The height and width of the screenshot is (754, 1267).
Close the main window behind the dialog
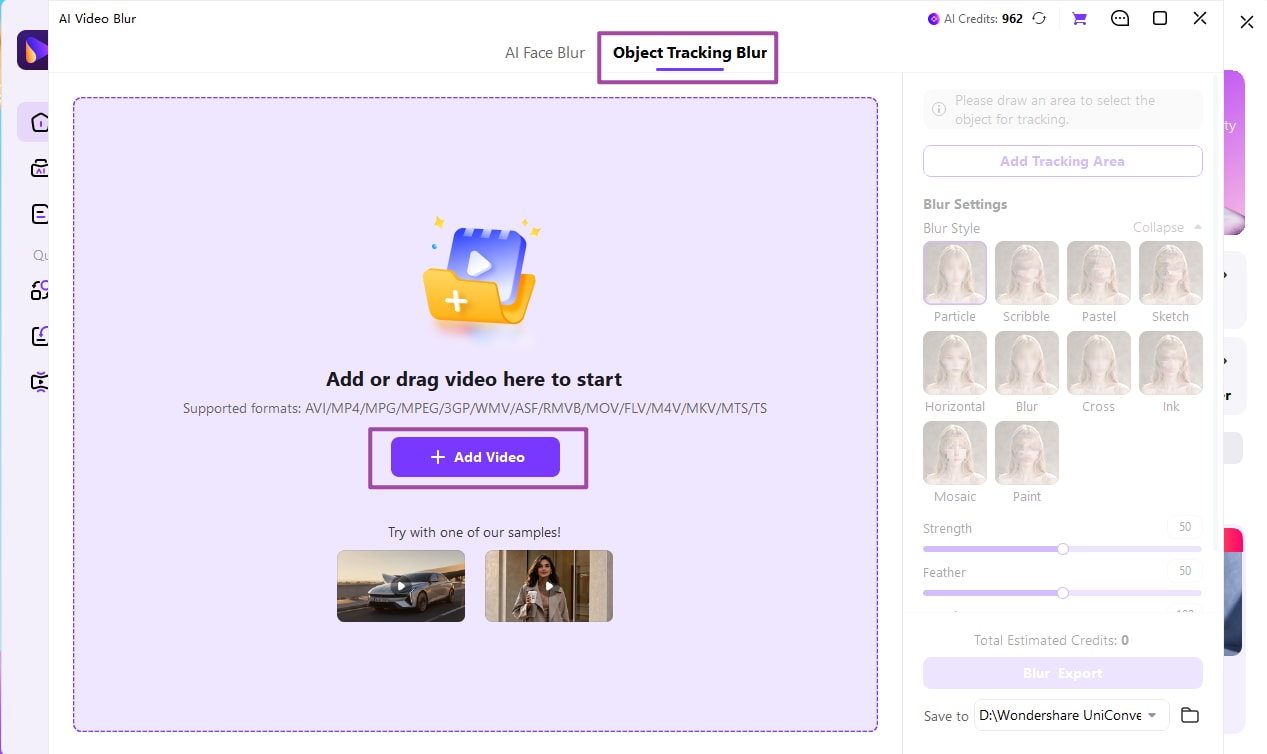click(x=1247, y=22)
